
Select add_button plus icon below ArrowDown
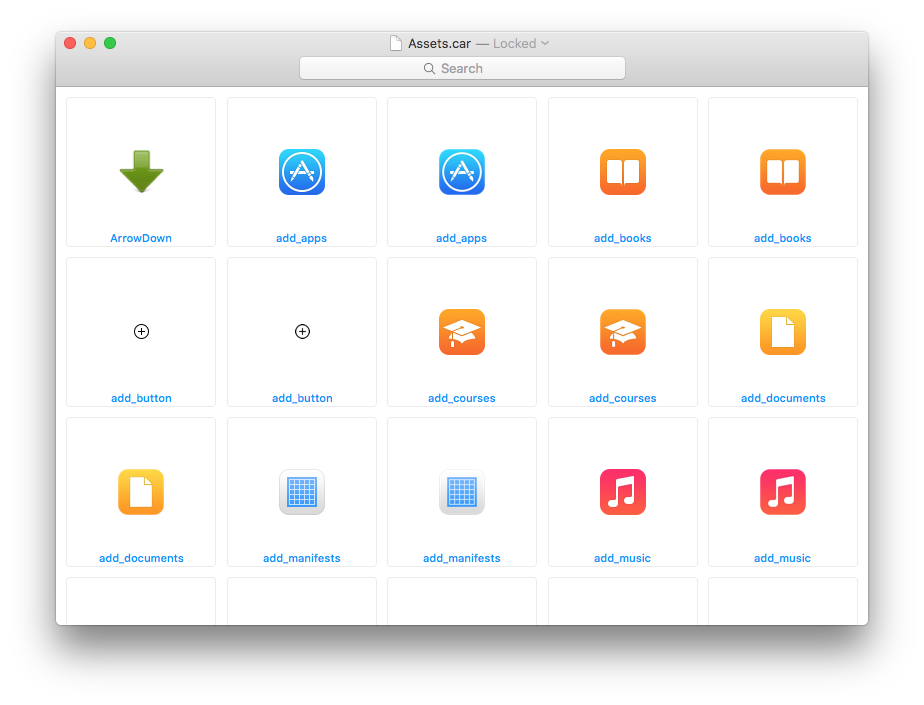tap(141, 331)
